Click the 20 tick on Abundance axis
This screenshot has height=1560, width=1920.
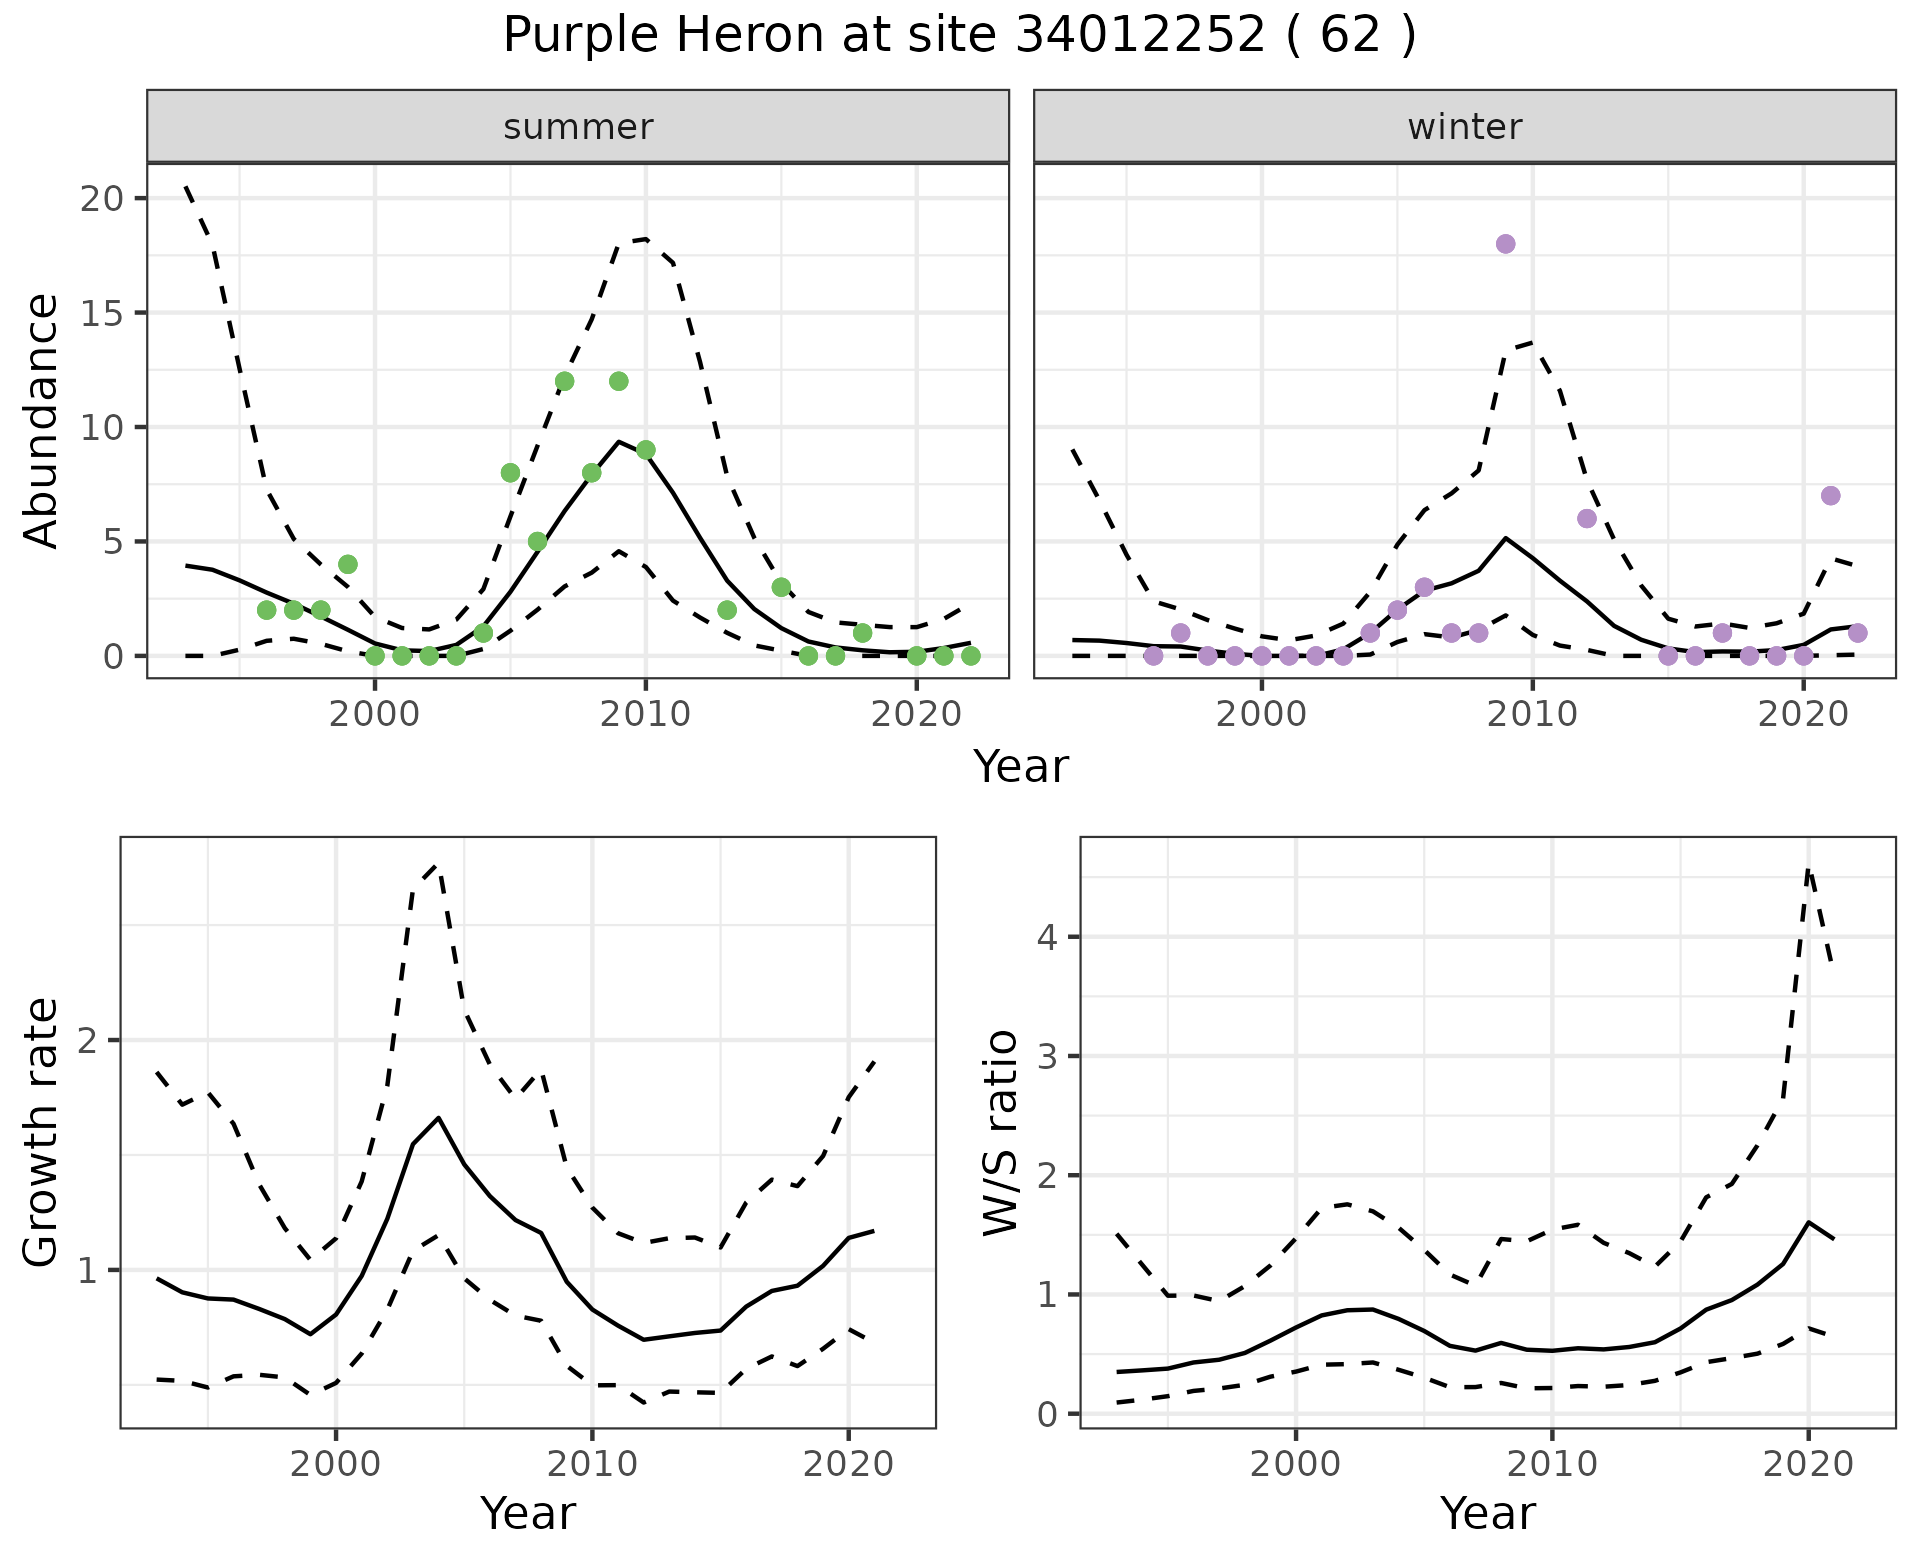click(102, 198)
